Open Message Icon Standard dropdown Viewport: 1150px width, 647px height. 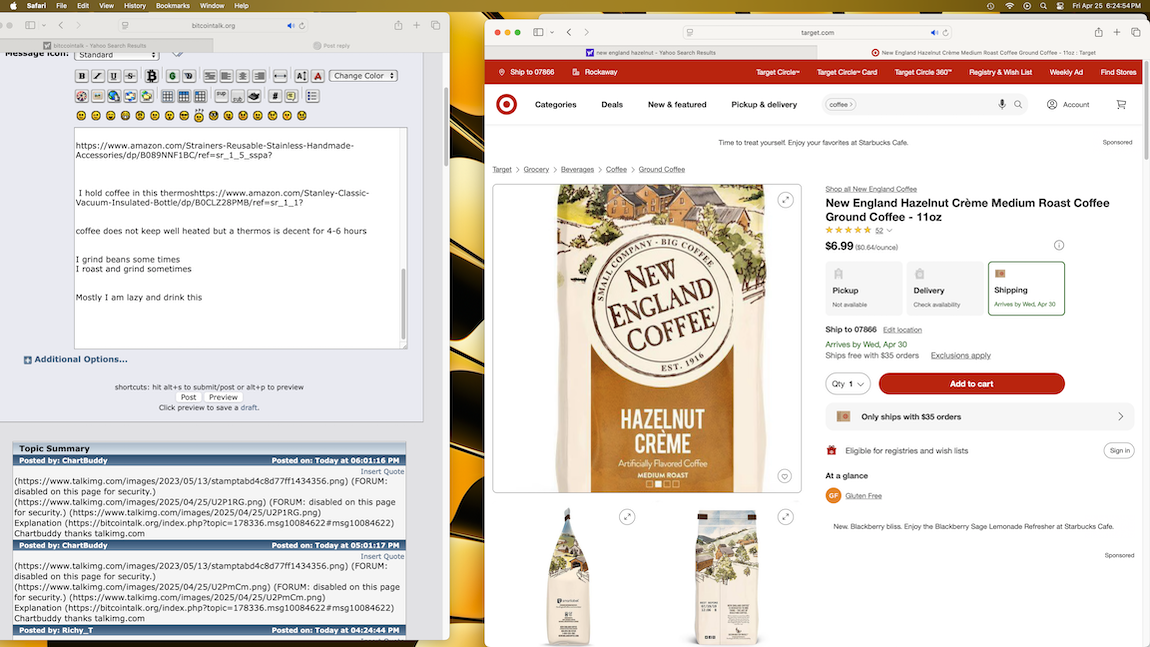(117, 55)
